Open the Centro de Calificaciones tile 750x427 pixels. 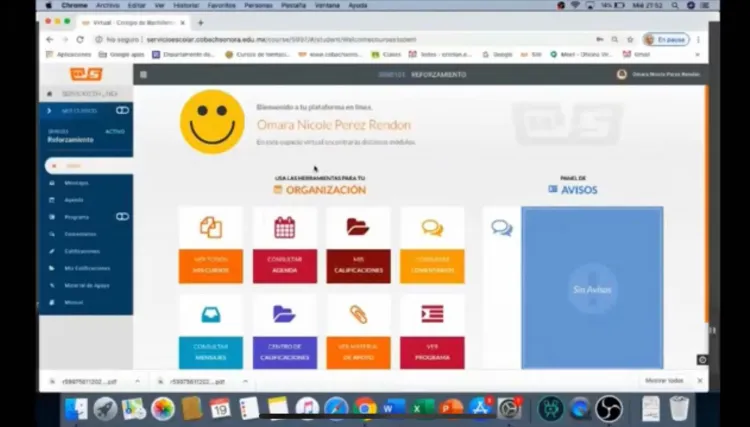284,330
